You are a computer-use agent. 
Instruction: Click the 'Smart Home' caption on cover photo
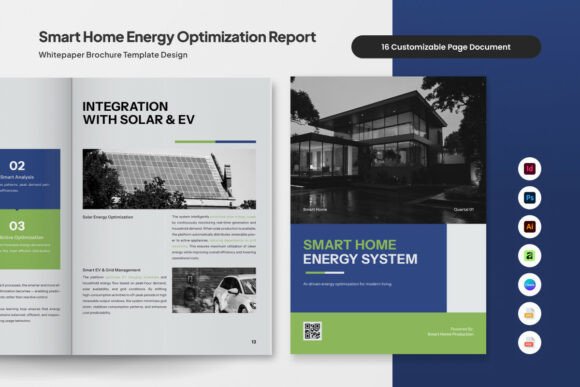click(x=315, y=209)
